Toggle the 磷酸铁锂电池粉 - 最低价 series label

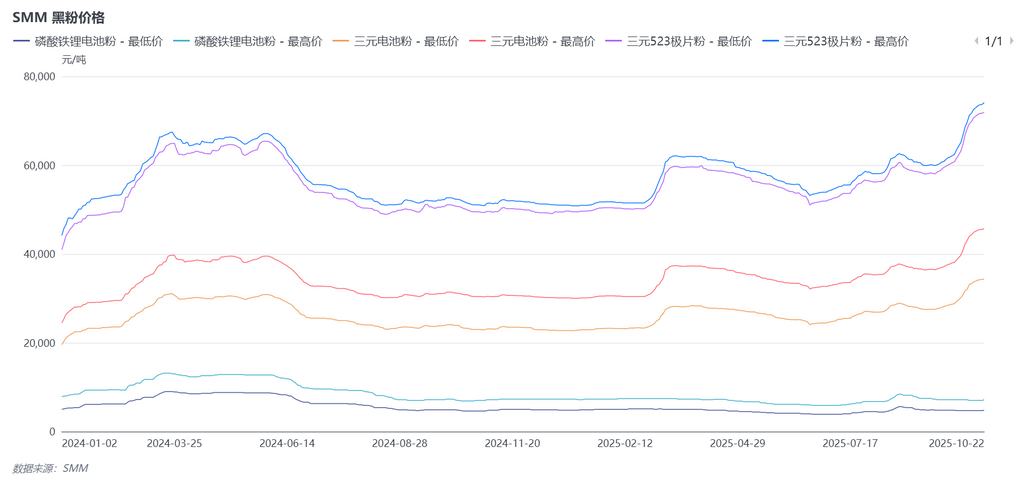tap(98, 41)
